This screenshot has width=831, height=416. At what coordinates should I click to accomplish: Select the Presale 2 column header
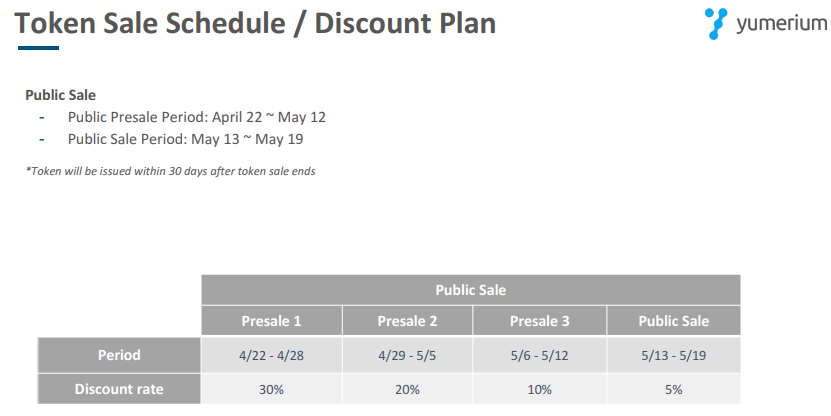pyautogui.click(x=407, y=321)
